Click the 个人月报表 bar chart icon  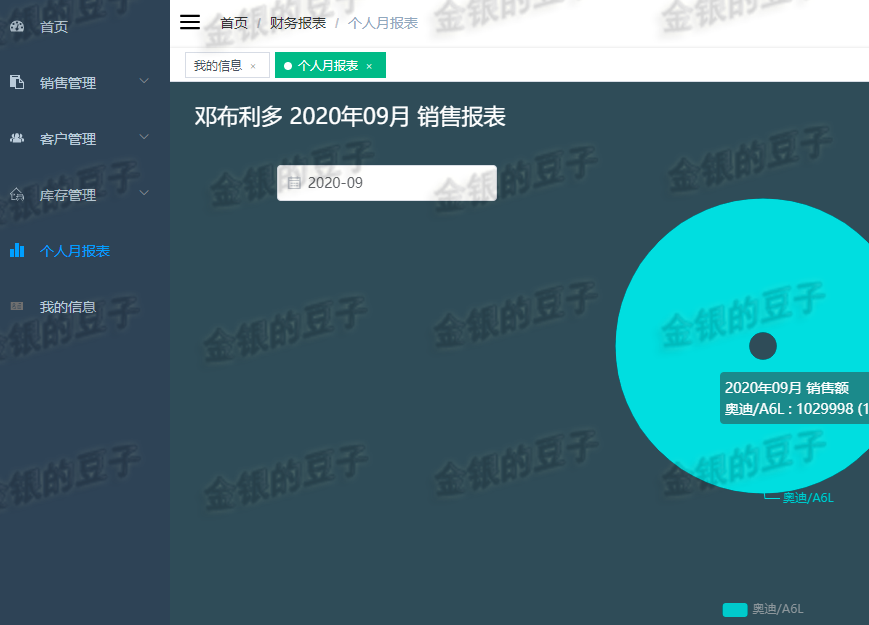pyautogui.click(x=17, y=250)
